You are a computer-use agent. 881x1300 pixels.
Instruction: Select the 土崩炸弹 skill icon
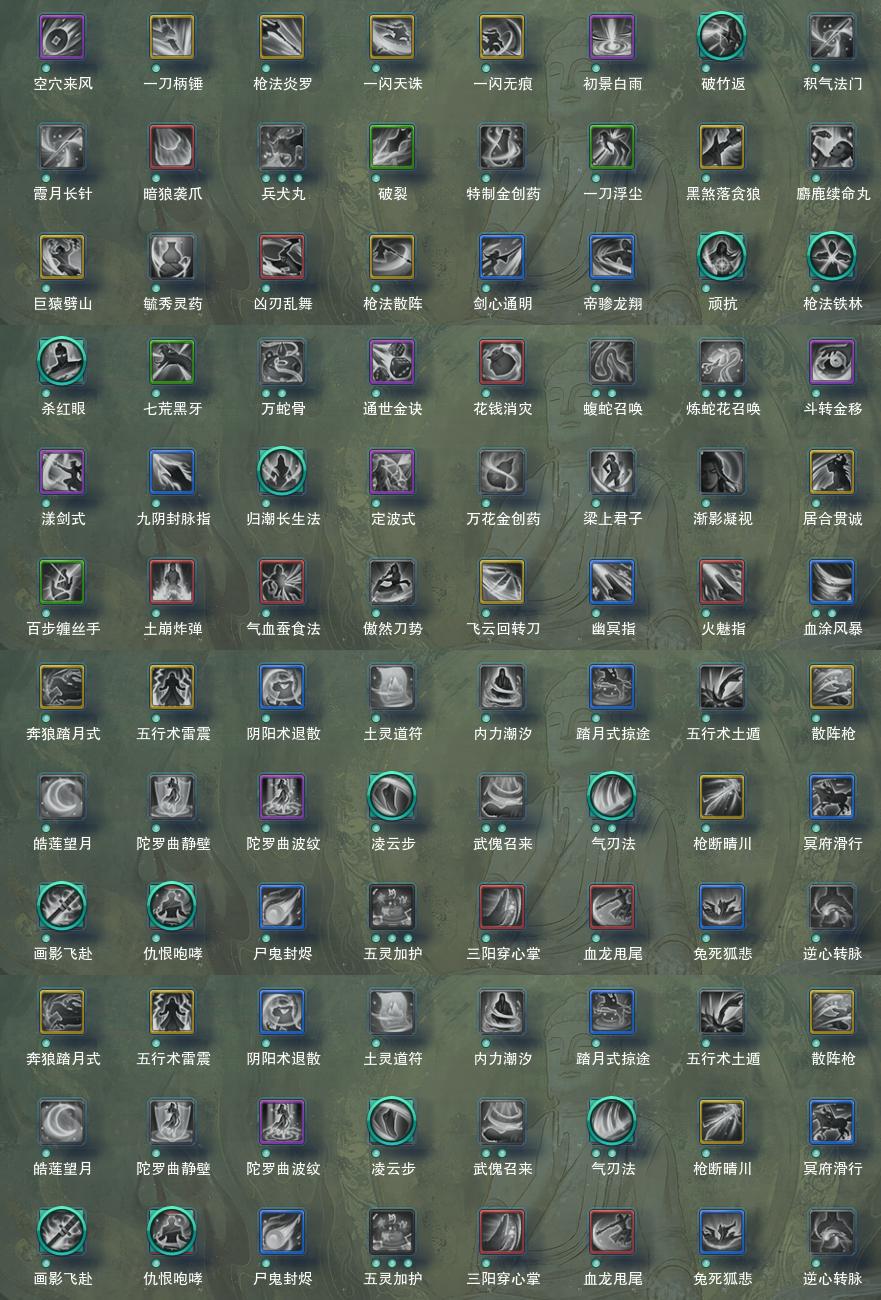point(172,583)
